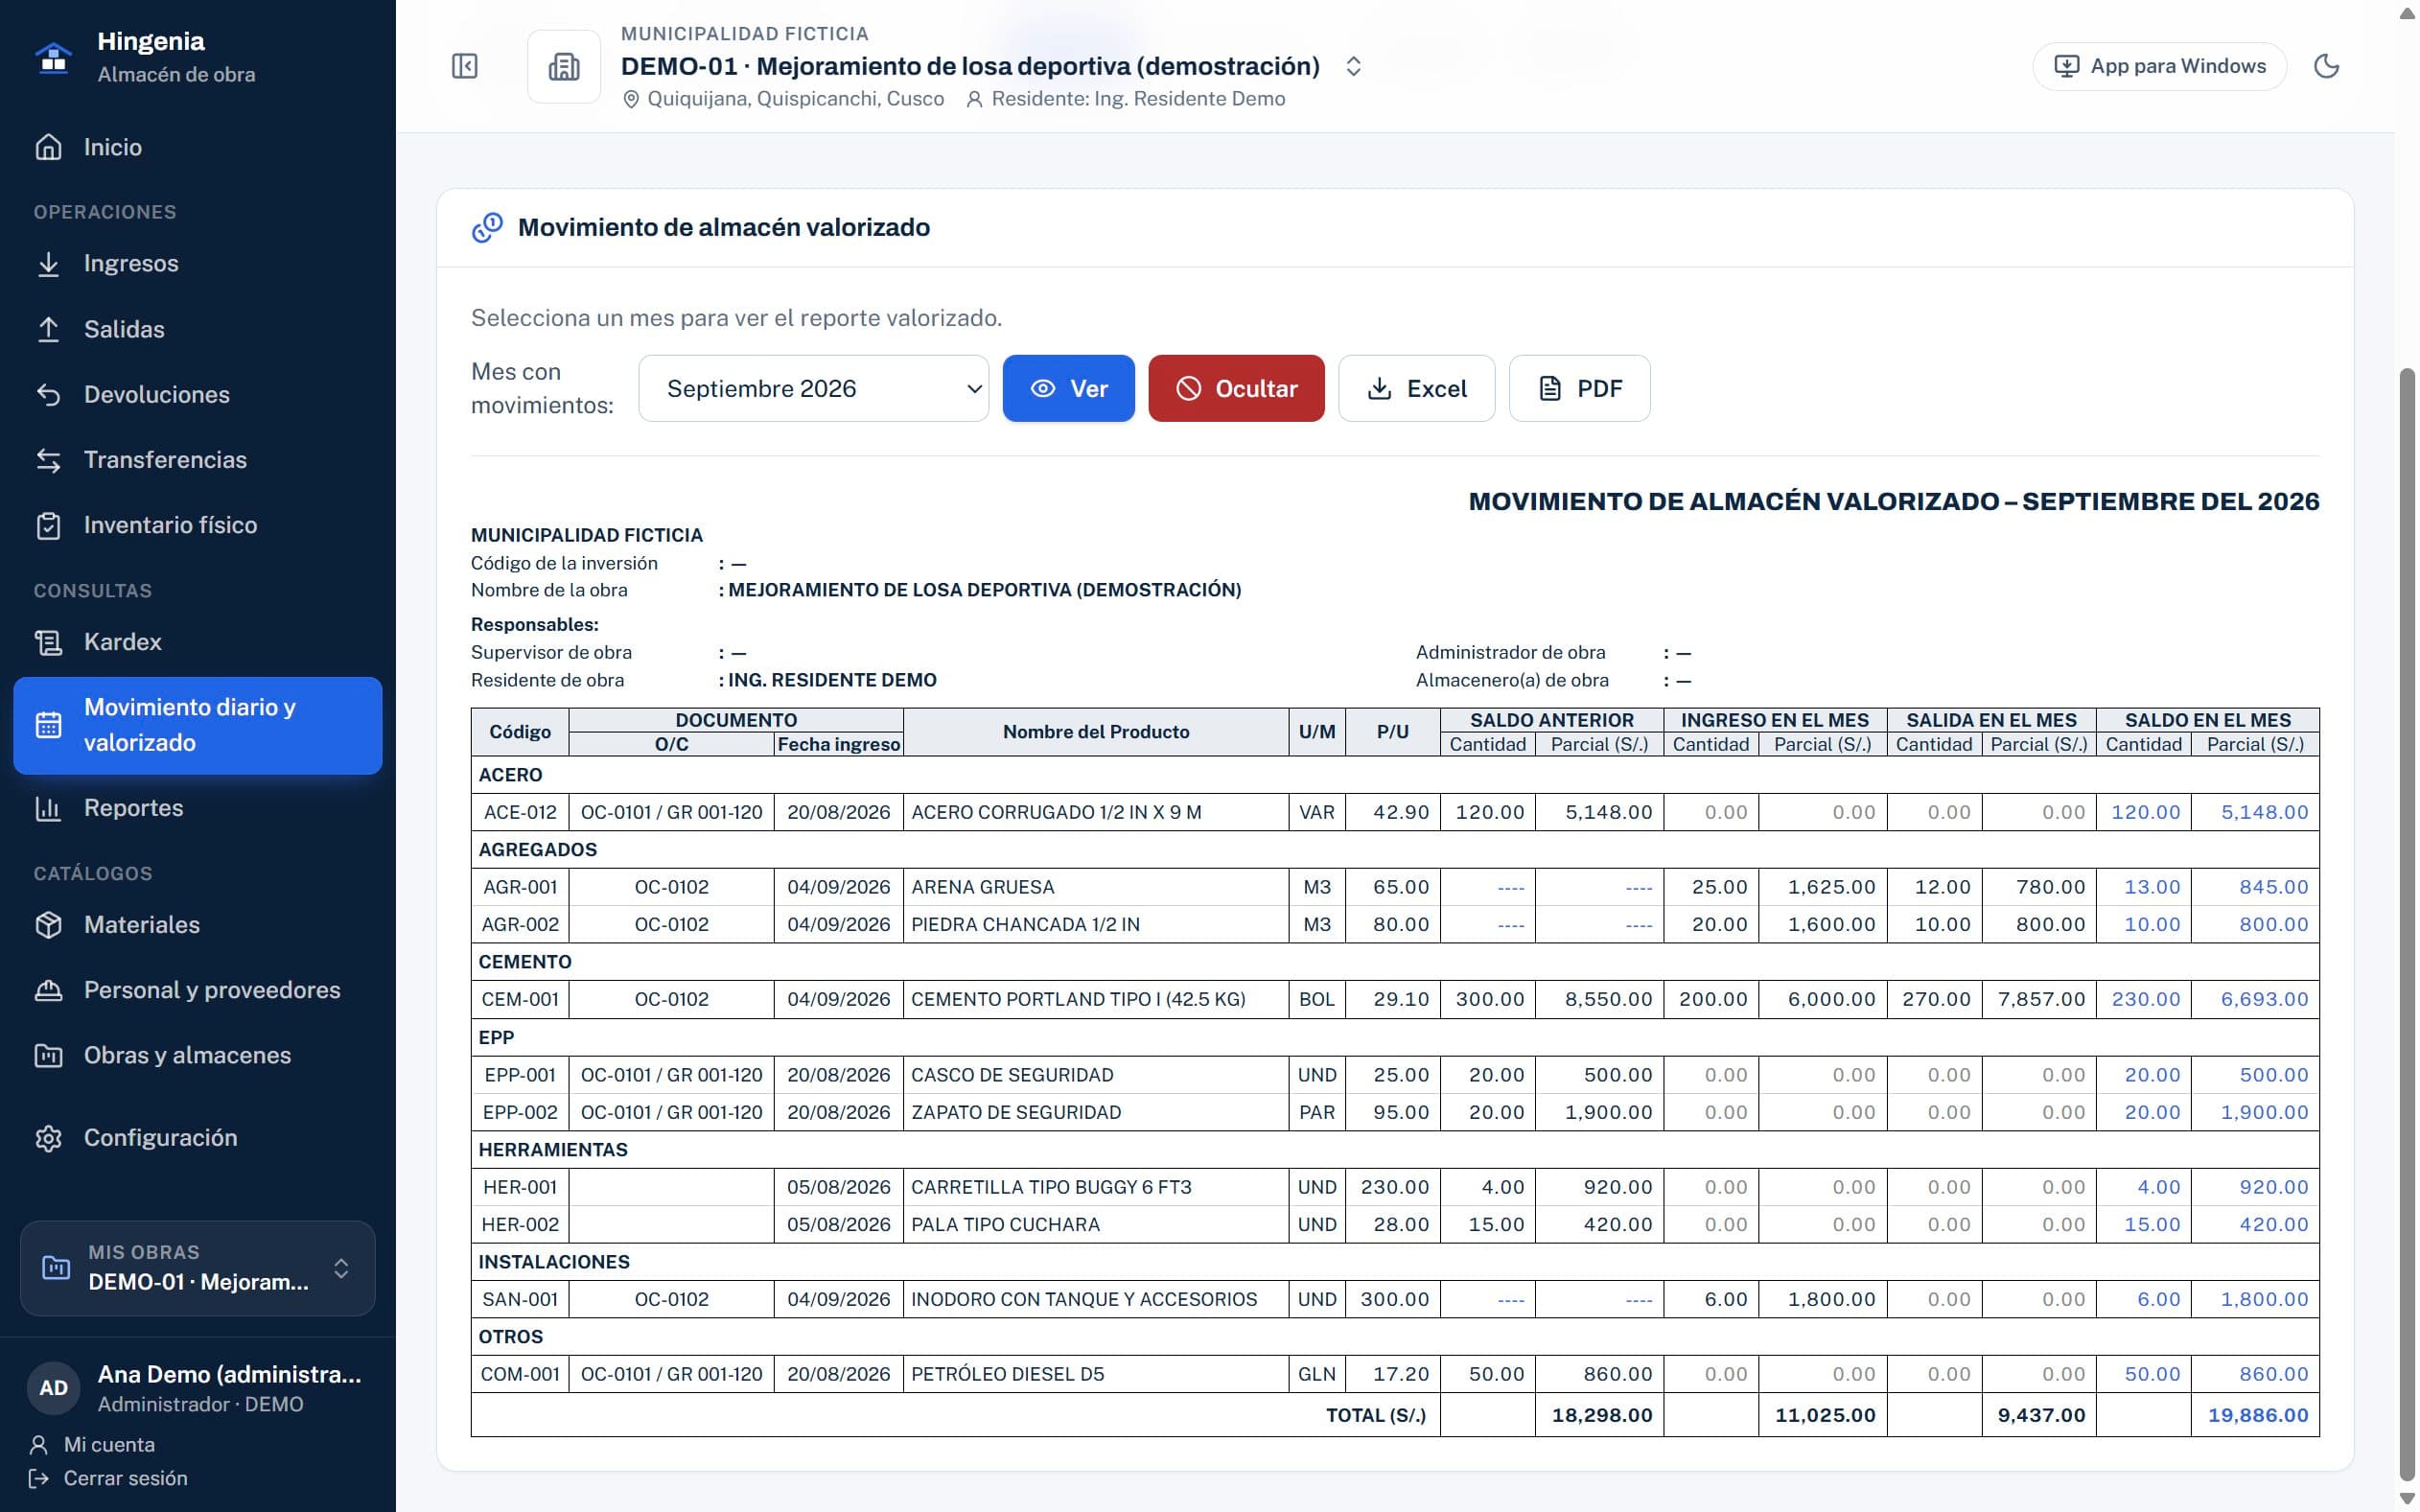The width and height of the screenshot is (2420, 1512).
Task: Collapse the sidebar with the panel icon
Action: 465,66
